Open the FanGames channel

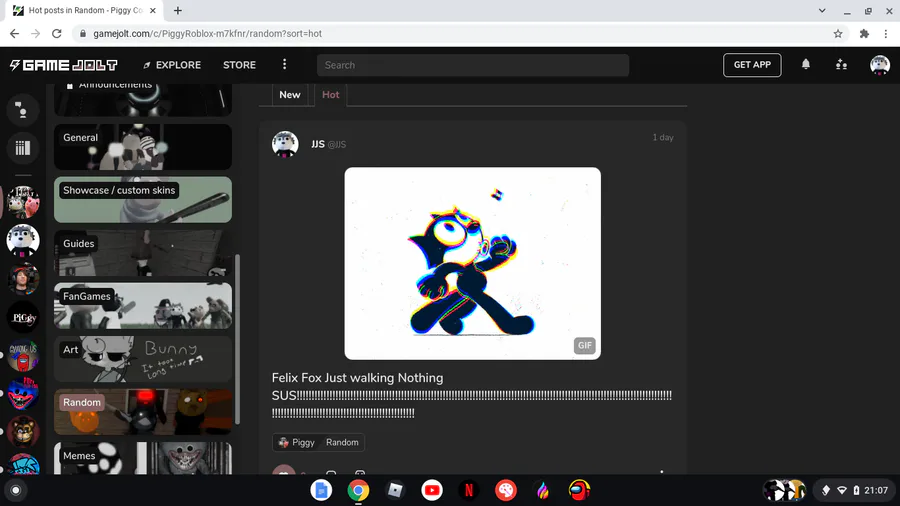[x=143, y=306]
